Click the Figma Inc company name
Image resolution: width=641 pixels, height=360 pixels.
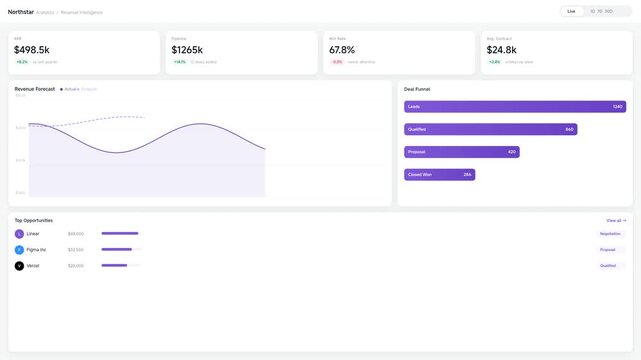(36, 250)
